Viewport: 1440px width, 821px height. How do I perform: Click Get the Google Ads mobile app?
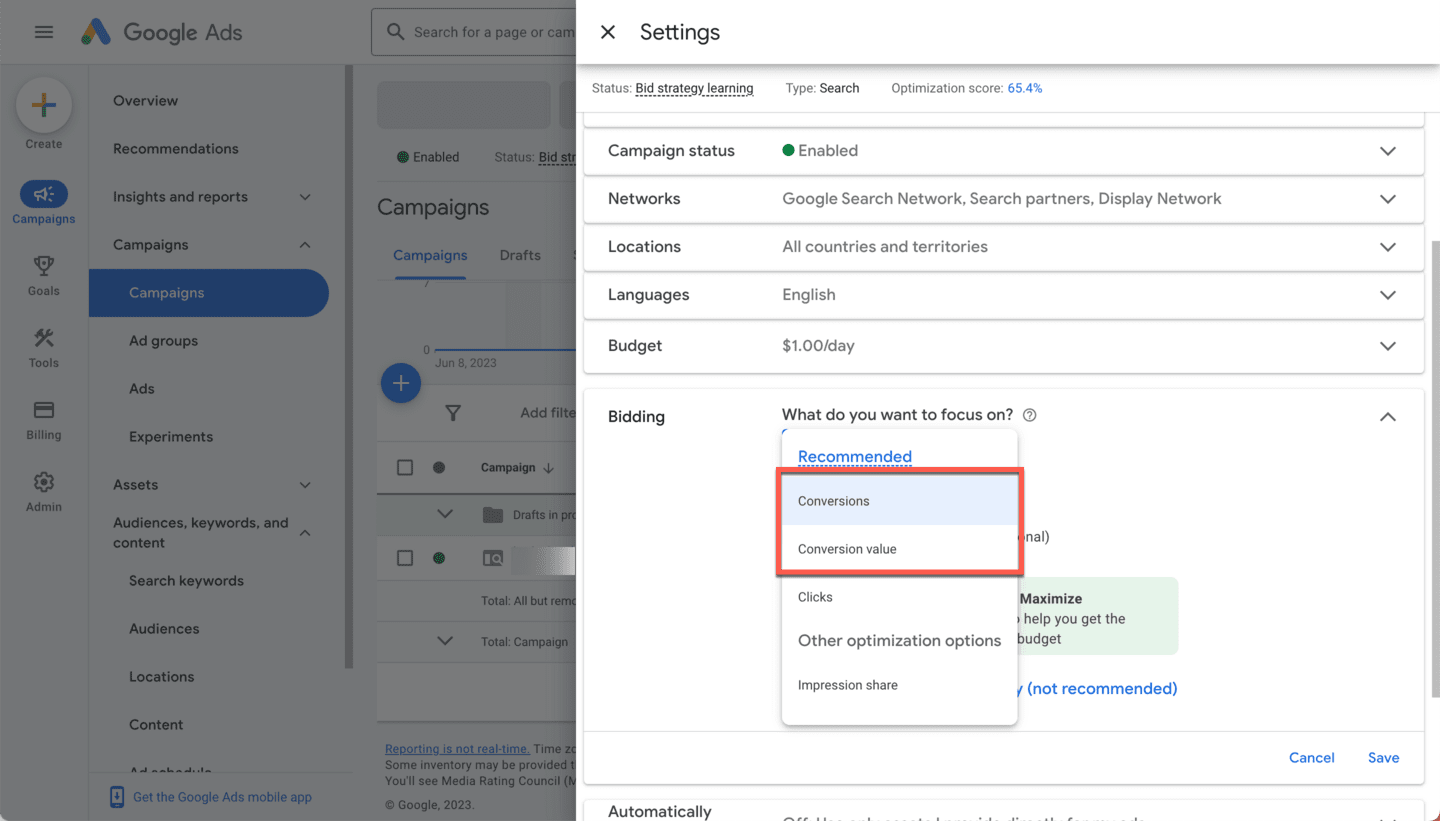pyautogui.click(x=222, y=797)
